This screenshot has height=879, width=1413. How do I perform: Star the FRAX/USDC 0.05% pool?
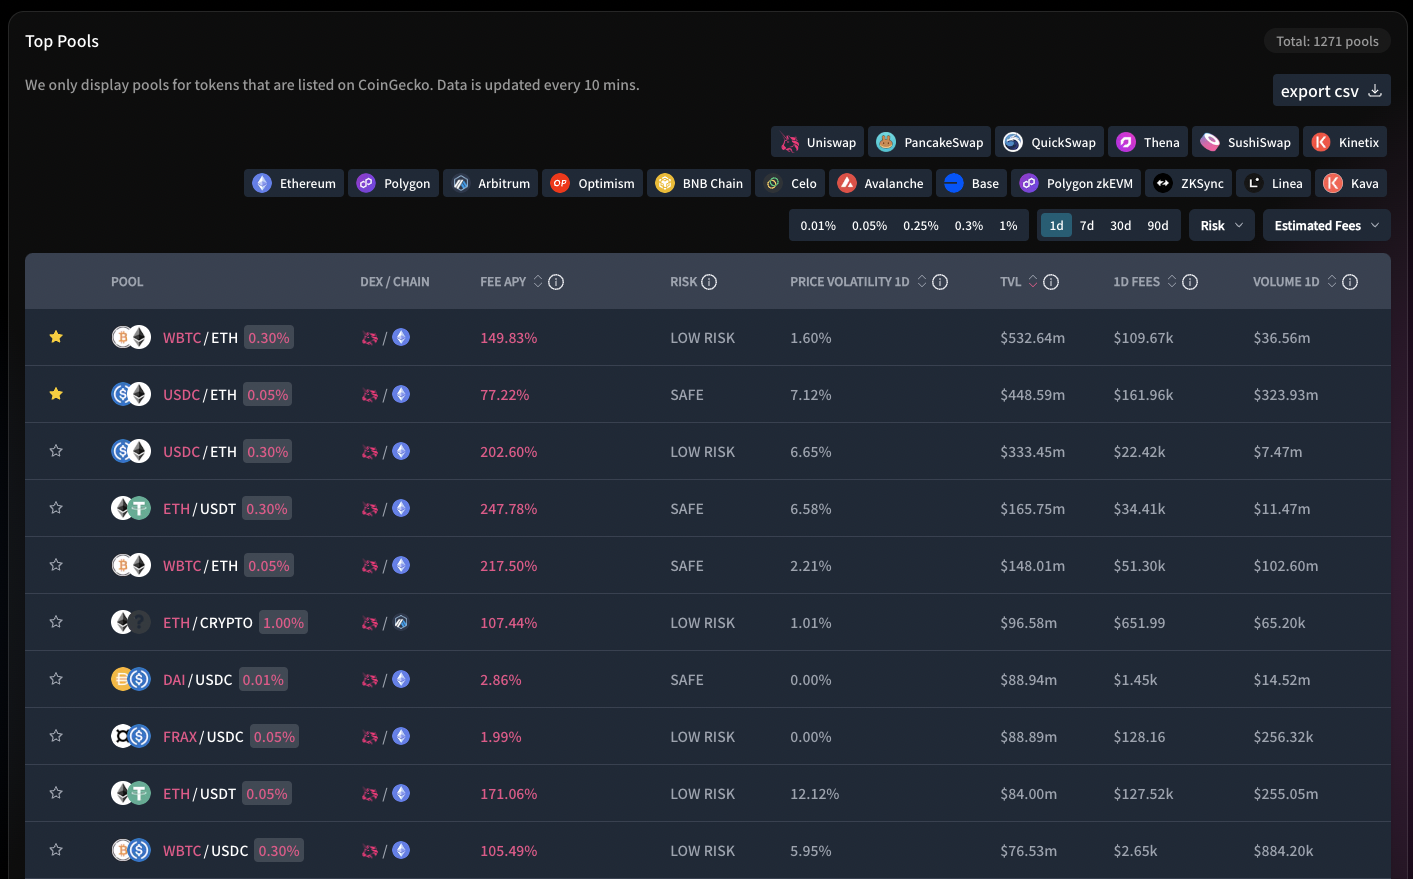tap(56, 736)
